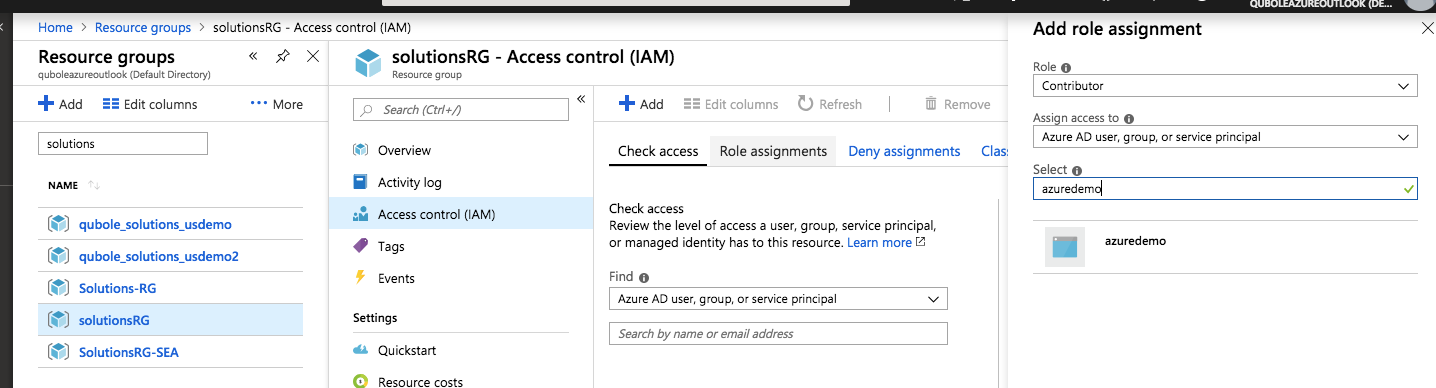The height and width of the screenshot is (388, 1436).
Task: Pin the Resource groups blade
Action: tap(283, 56)
